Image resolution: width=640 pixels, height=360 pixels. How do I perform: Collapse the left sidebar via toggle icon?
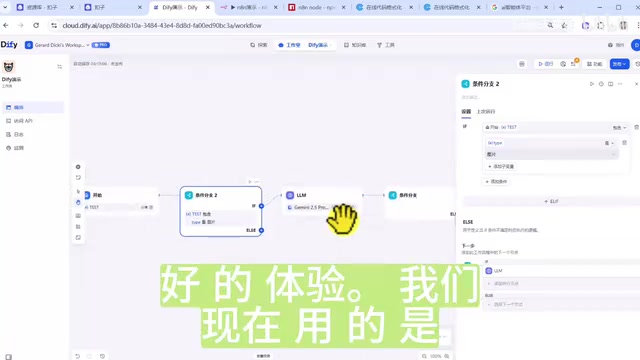click(x=60, y=67)
